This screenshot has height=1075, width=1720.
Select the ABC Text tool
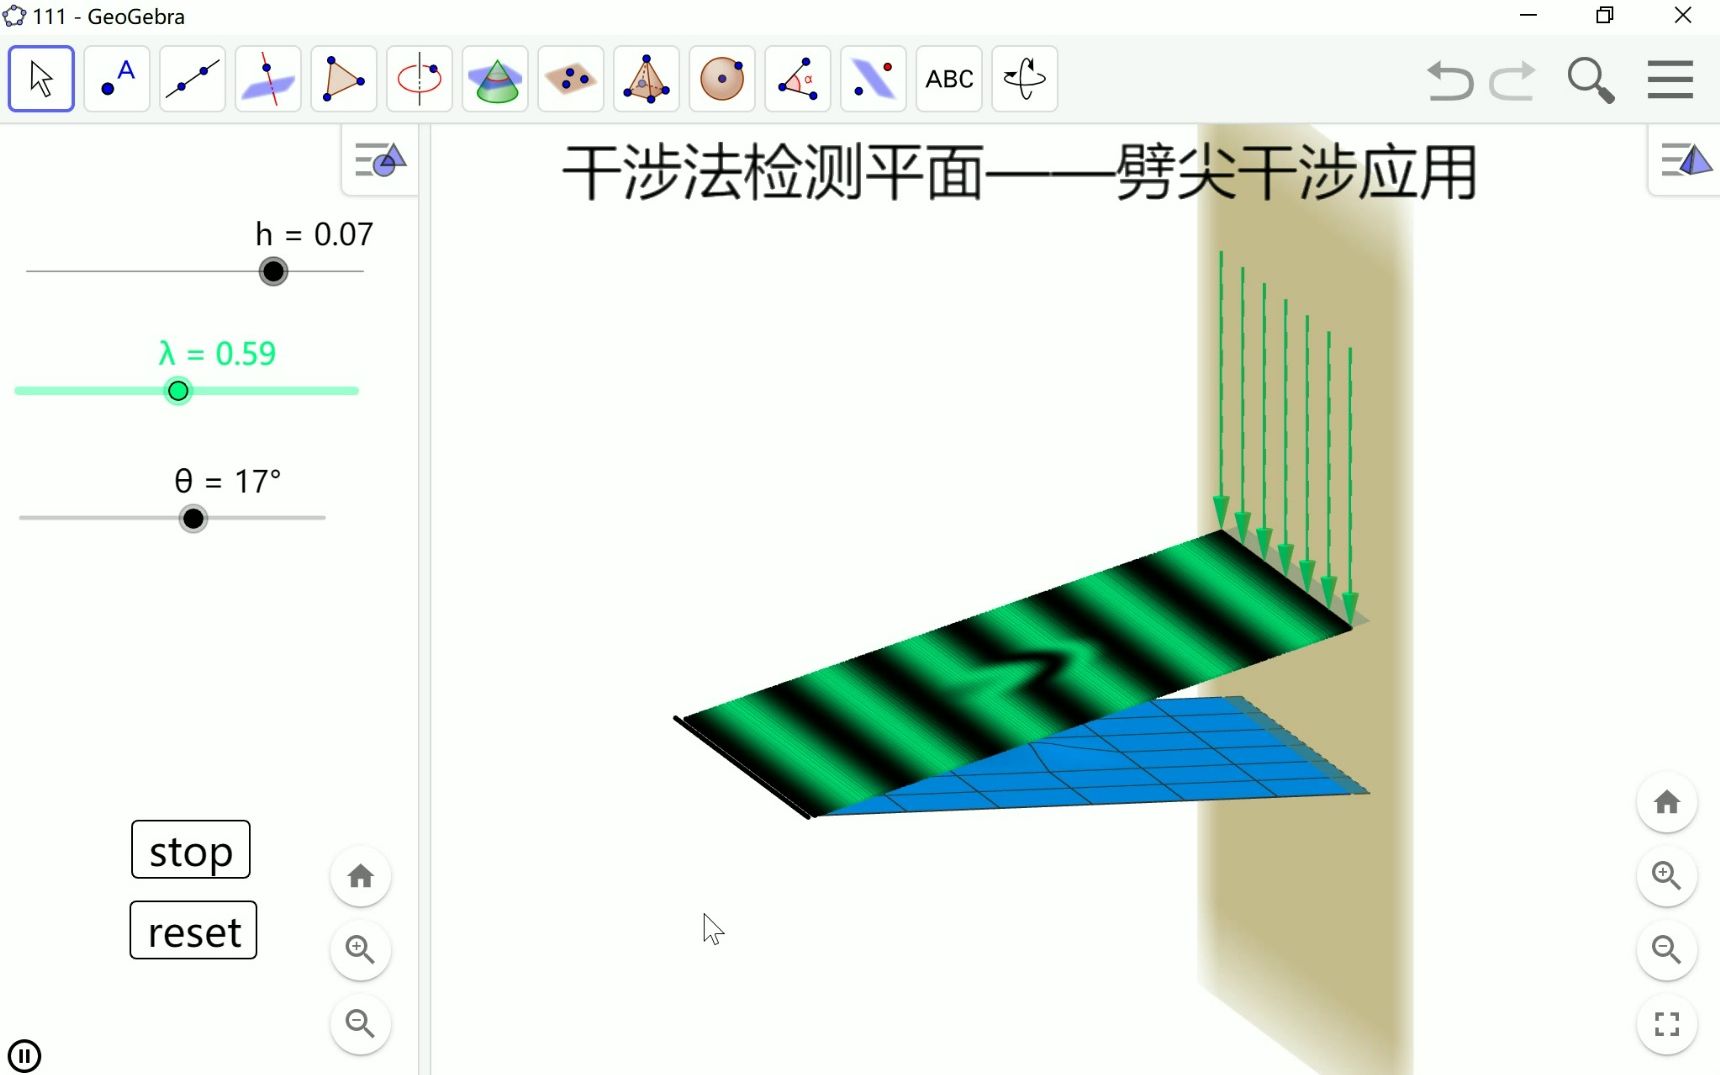(x=949, y=78)
